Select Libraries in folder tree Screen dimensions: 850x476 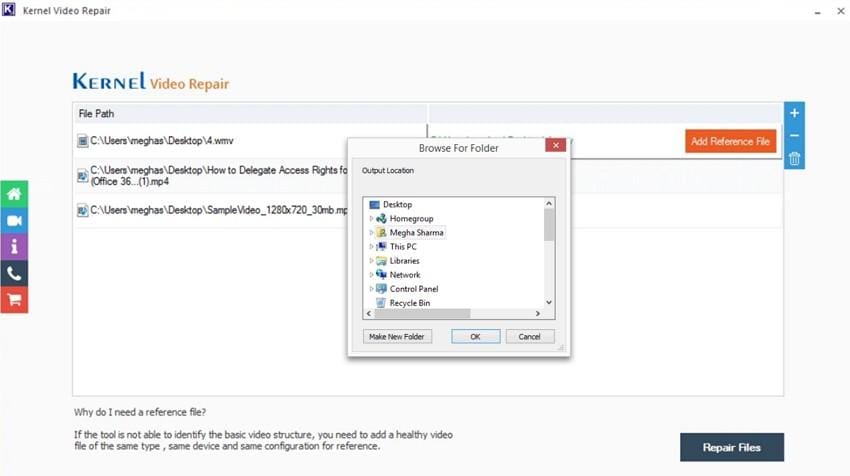(x=404, y=261)
